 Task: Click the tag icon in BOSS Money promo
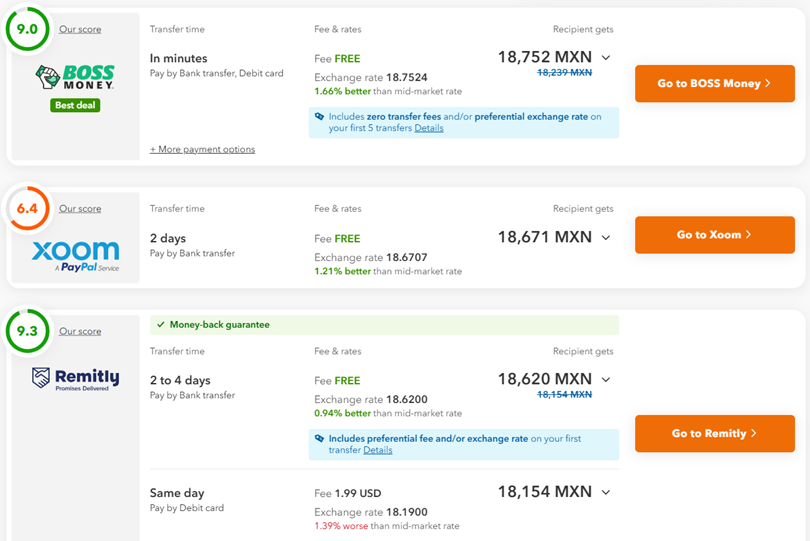point(319,117)
